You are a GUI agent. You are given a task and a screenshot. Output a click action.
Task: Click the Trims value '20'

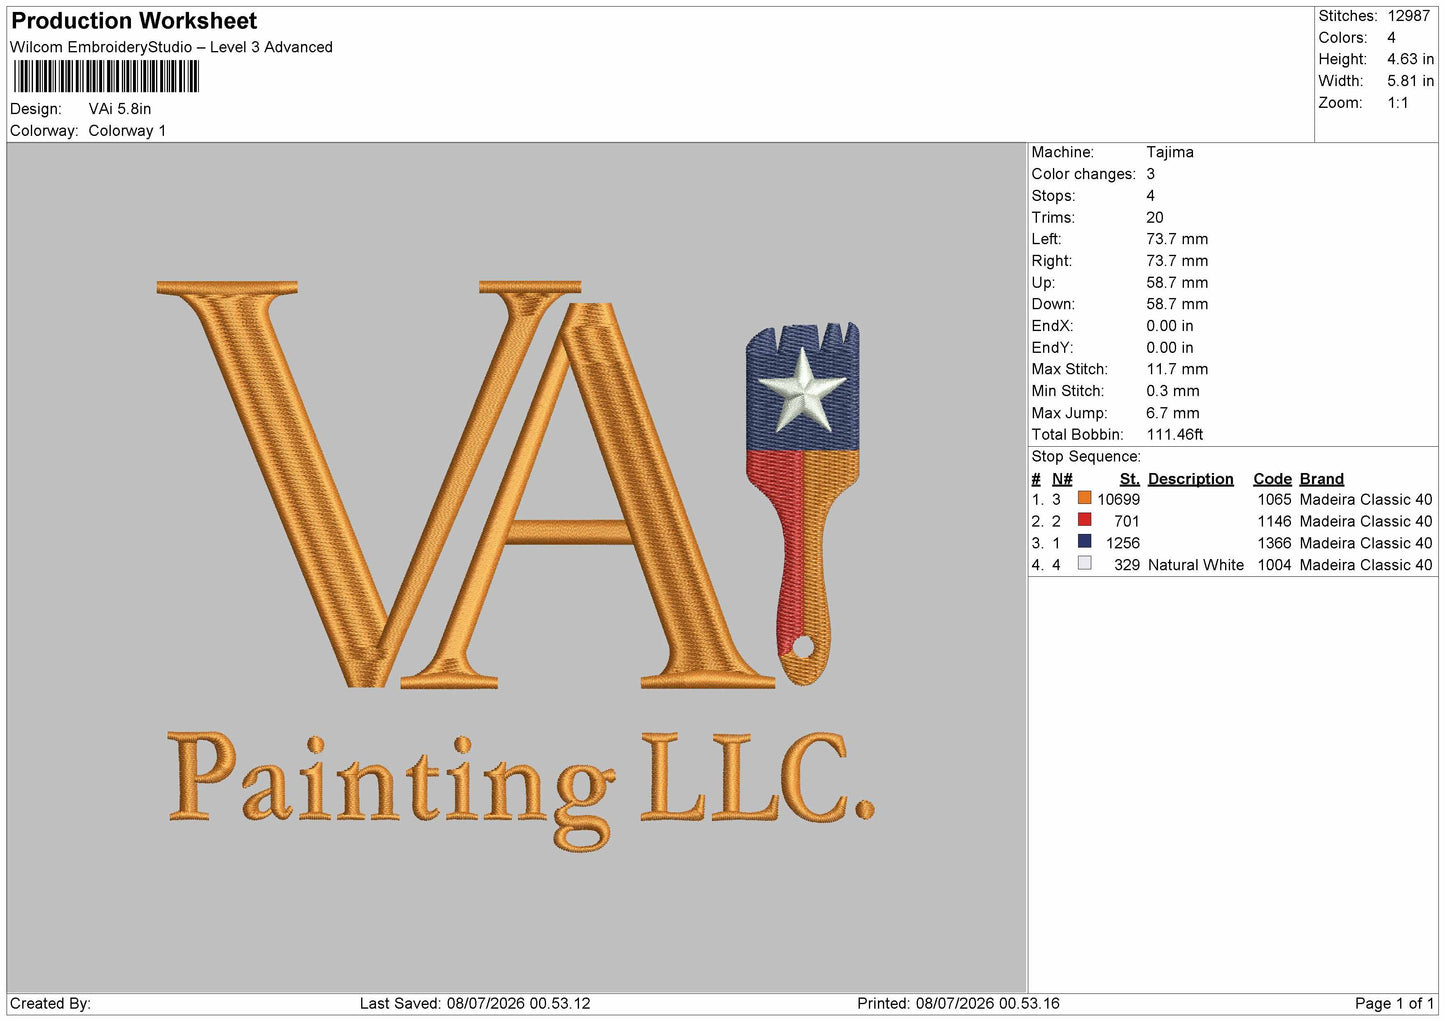coord(1155,217)
